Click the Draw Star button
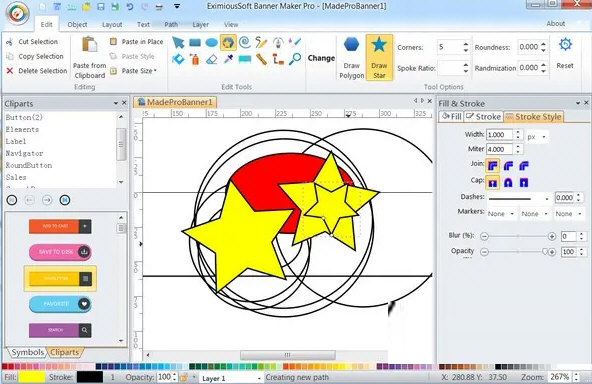 point(379,57)
